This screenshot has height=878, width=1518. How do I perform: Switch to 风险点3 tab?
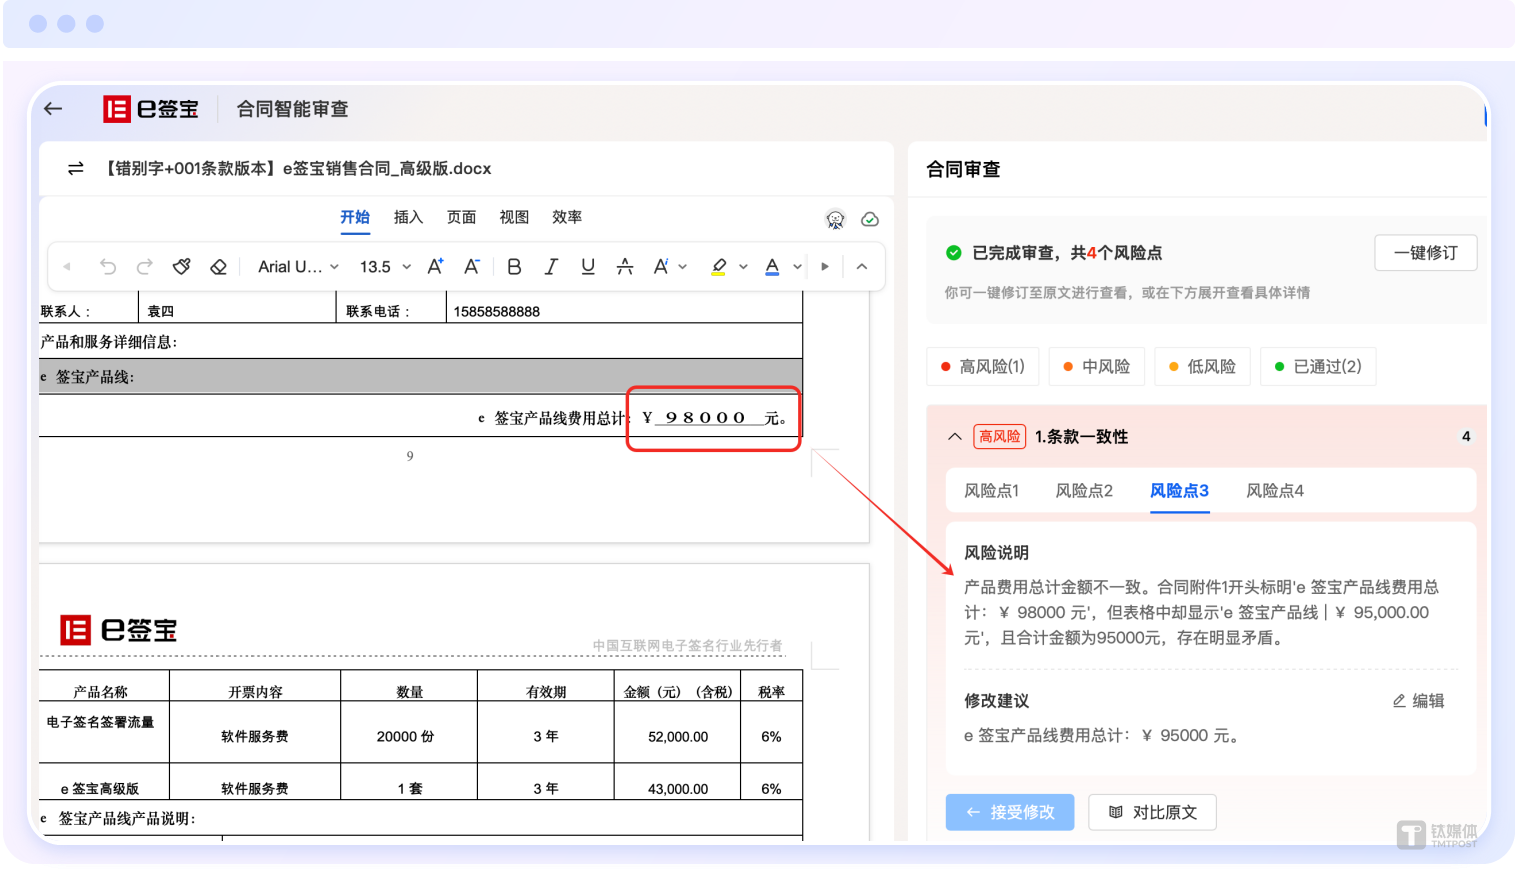click(x=1179, y=491)
